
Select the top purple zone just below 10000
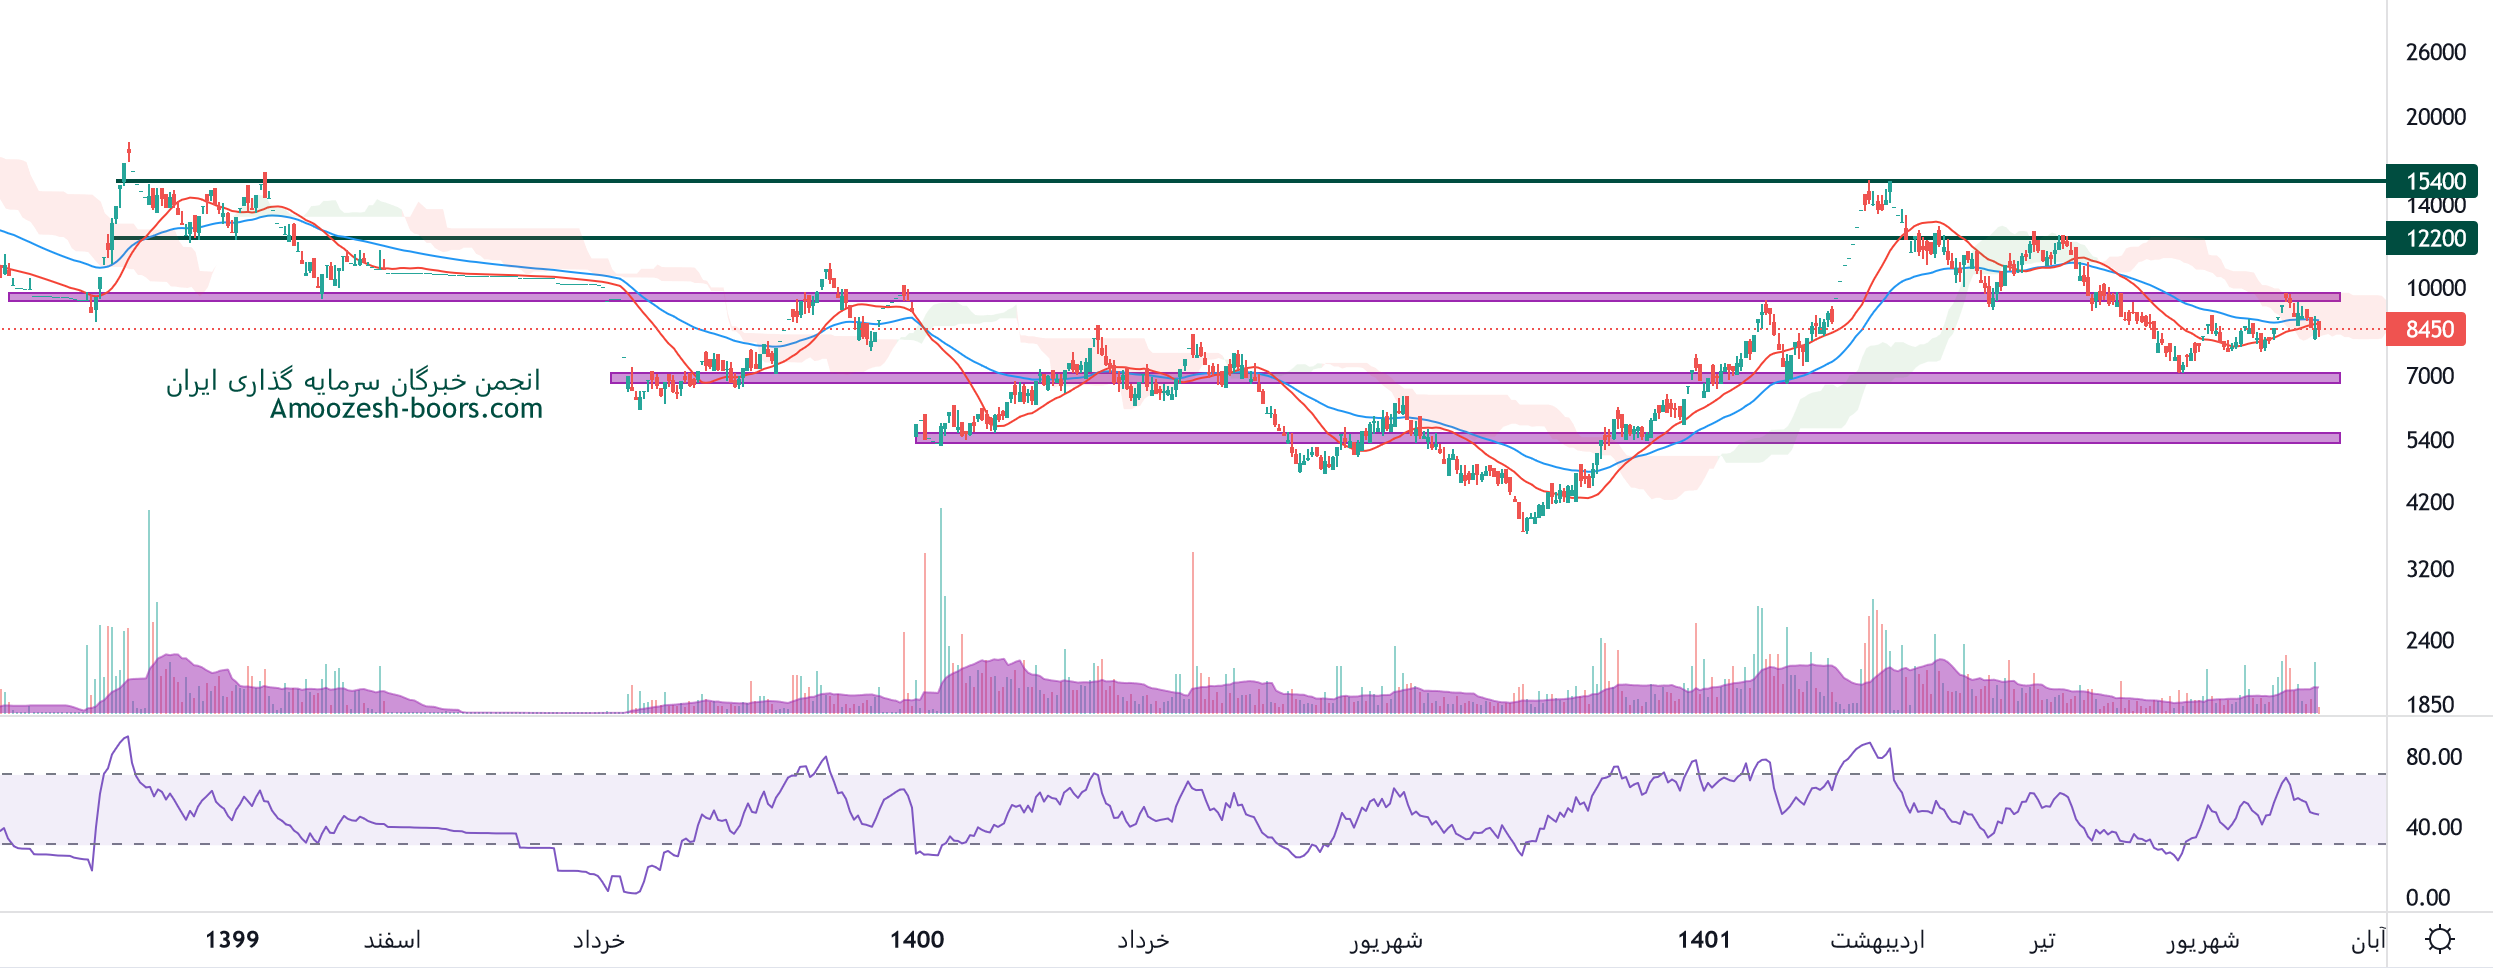1200,297
